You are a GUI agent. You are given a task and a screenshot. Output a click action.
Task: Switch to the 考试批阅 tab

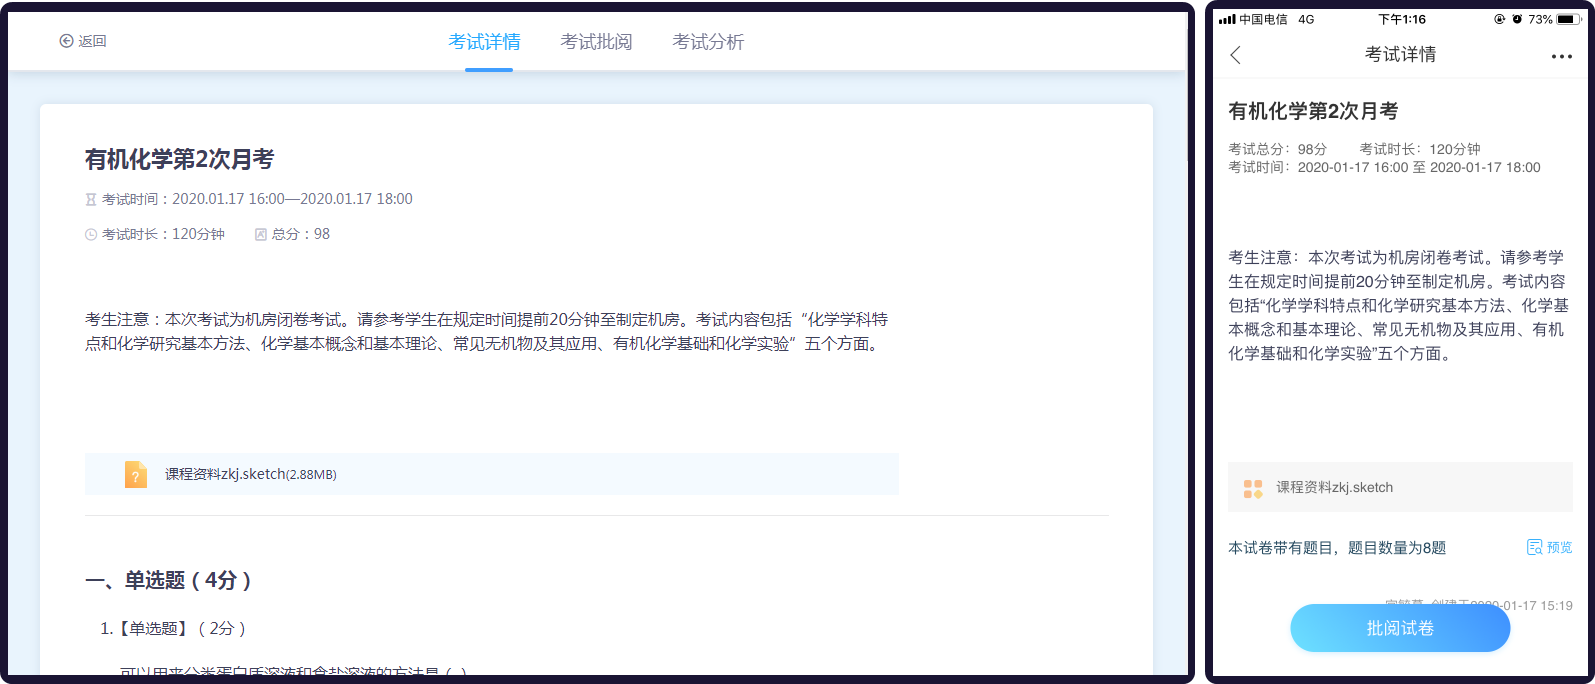pos(596,42)
